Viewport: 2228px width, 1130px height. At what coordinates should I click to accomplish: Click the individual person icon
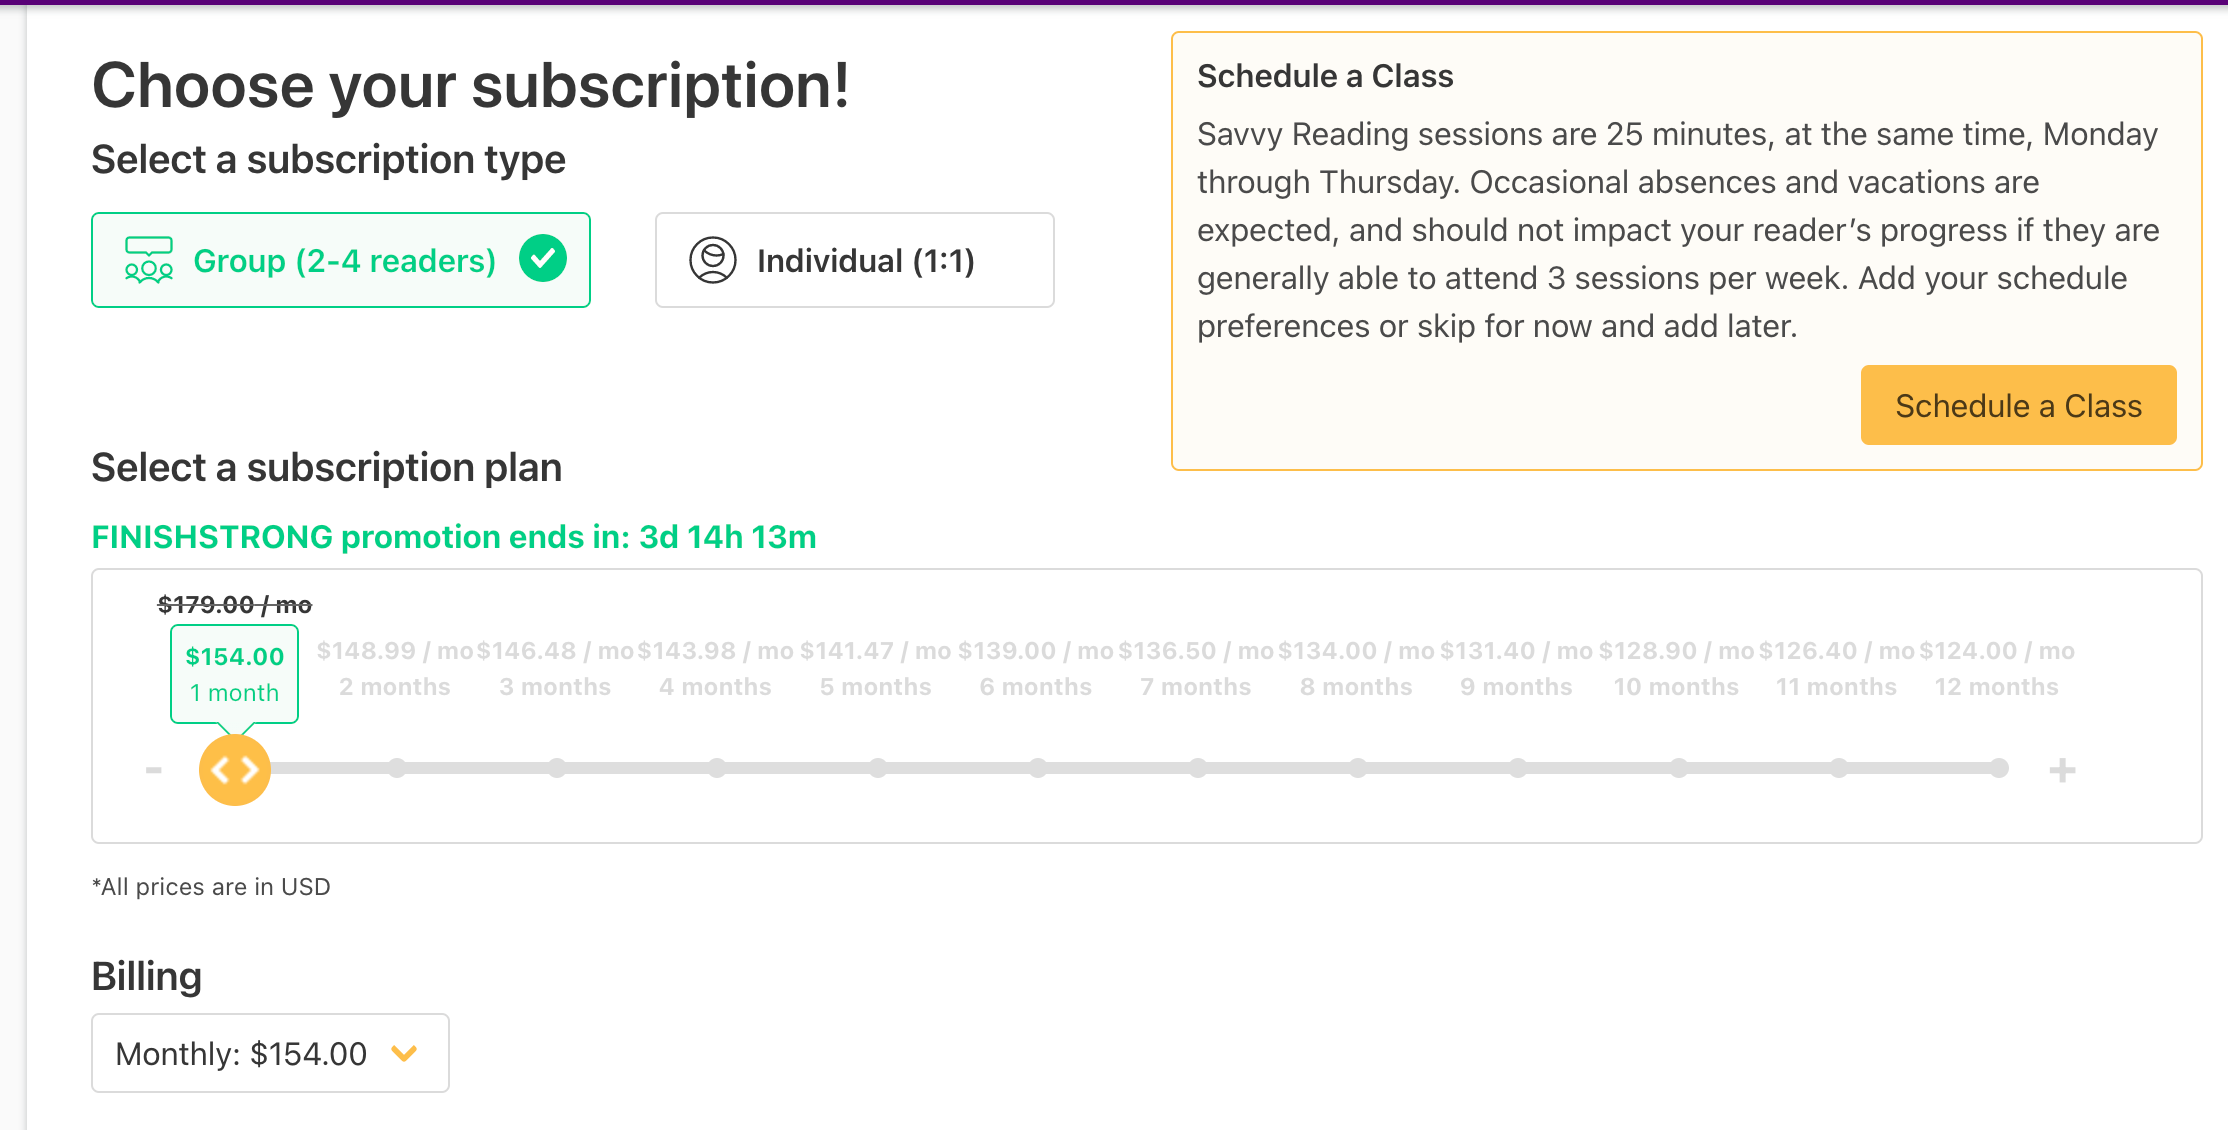click(712, 260)
